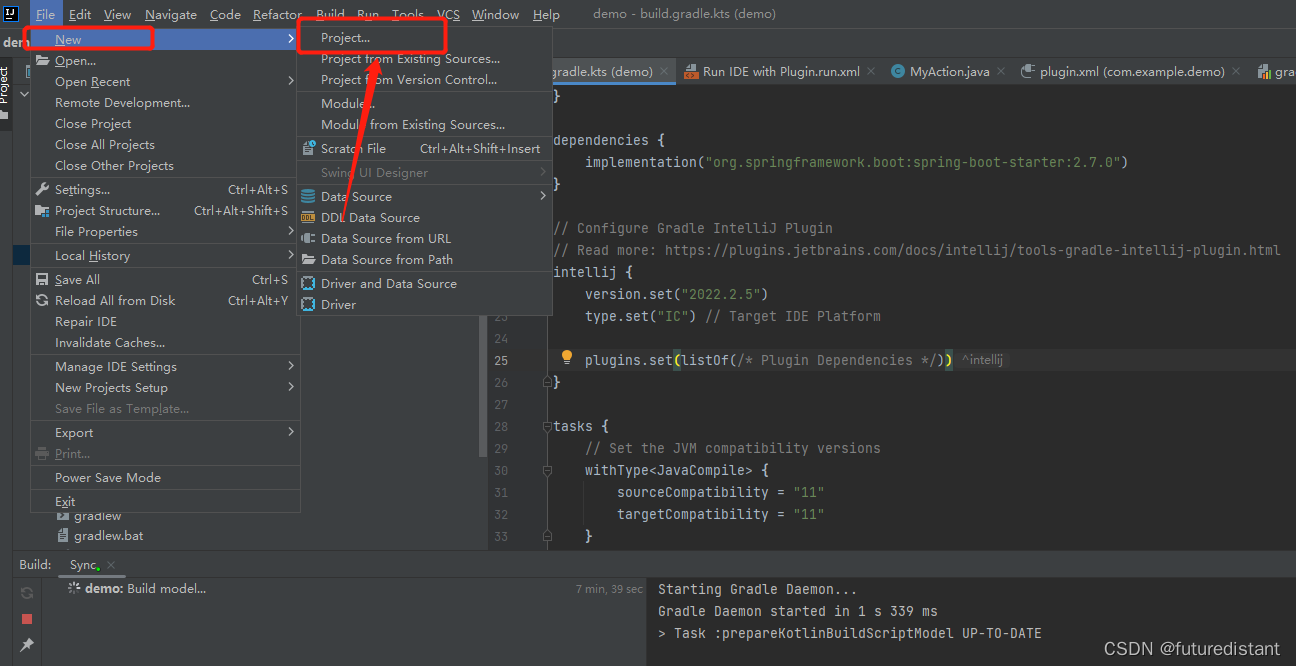1296x666 pixels.
Task: Expand the New submenu arrow
Action: click(x=291, y=39)
